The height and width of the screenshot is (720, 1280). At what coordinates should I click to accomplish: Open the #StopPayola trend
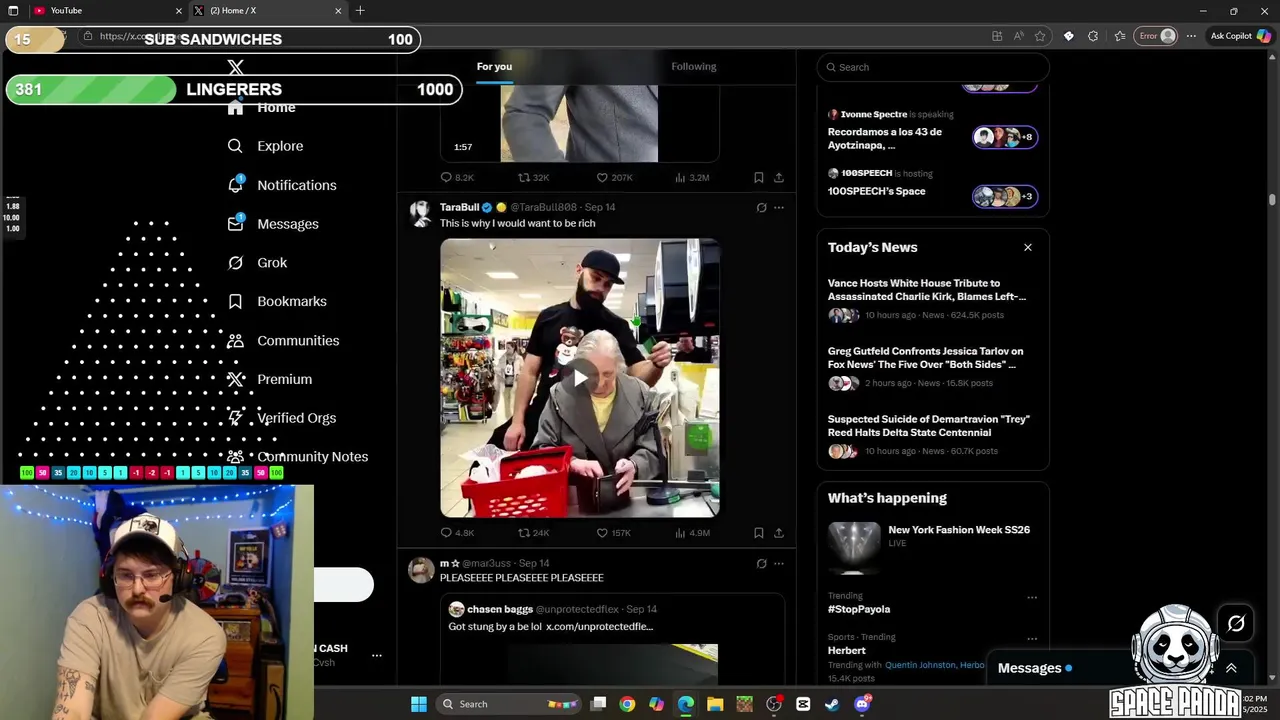coord(859,609)
